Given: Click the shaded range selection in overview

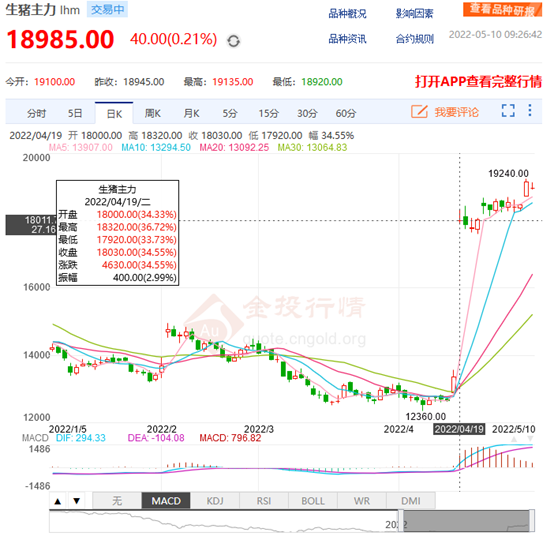Looking at the screenshot, I should coord(466,521).
